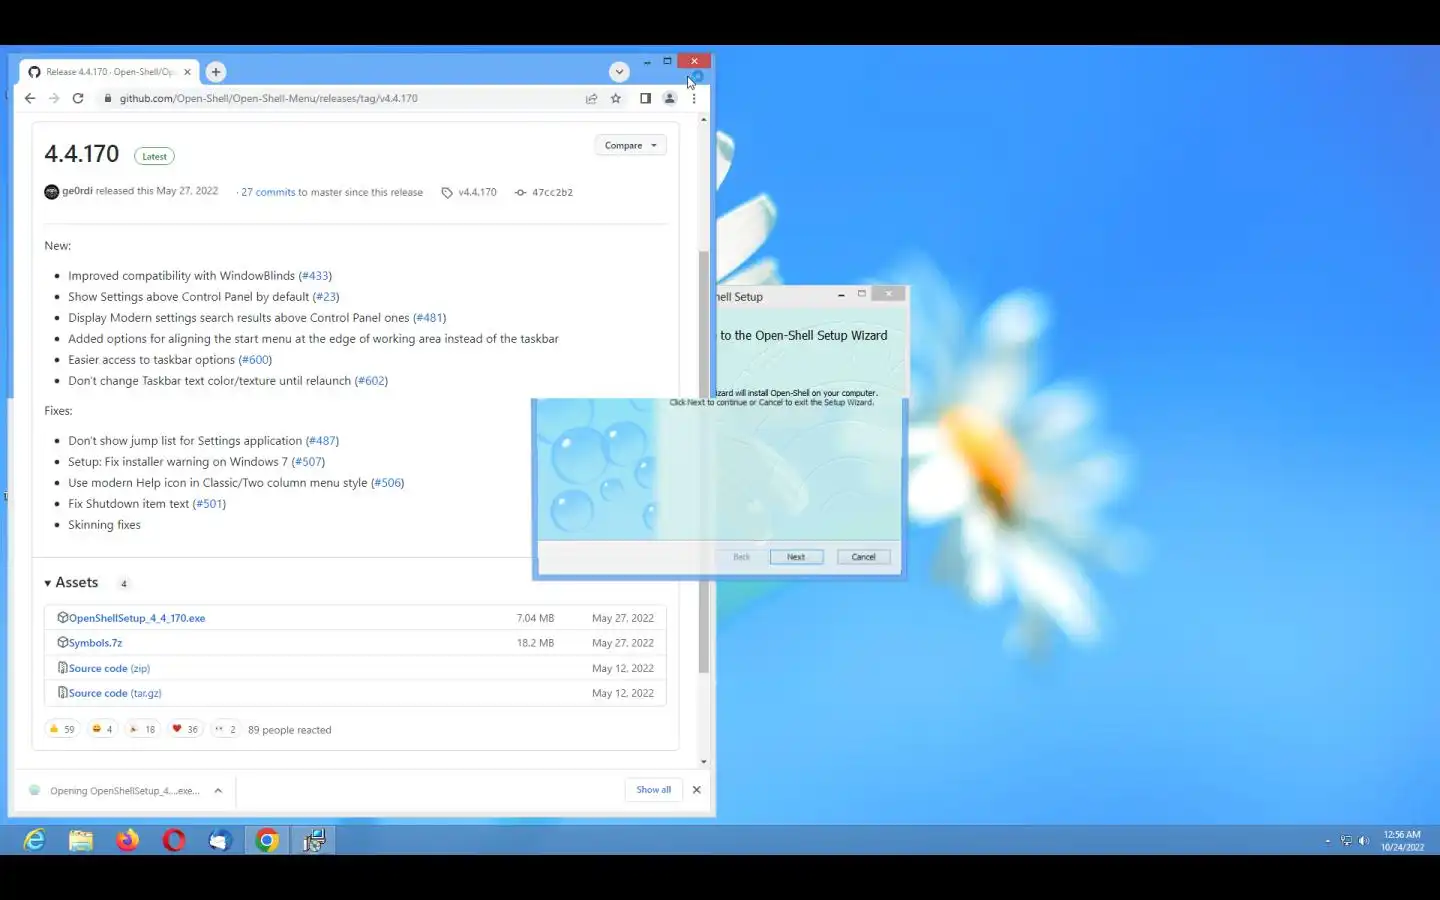The height and width of the screenshot is (900, 1440).
Task: Open issue #481 link
Action: click(429, 318)
